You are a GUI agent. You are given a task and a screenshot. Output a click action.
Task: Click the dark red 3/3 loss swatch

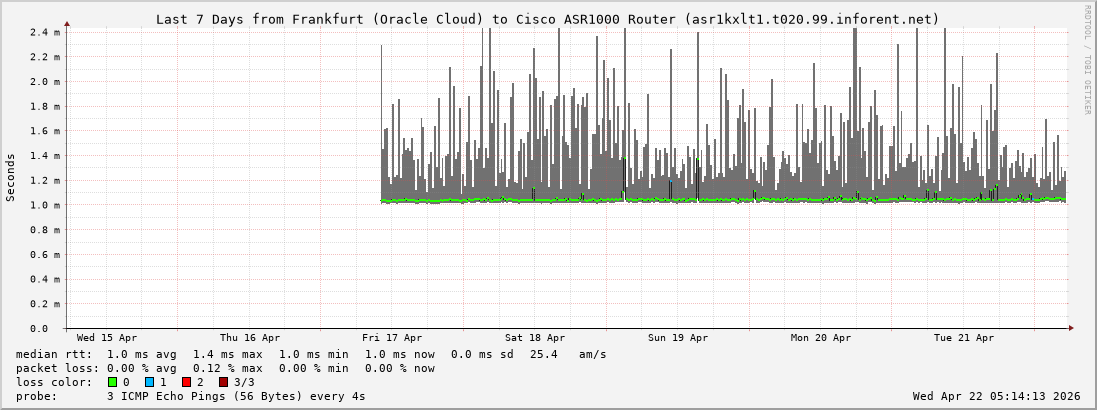tap(223, 382)
